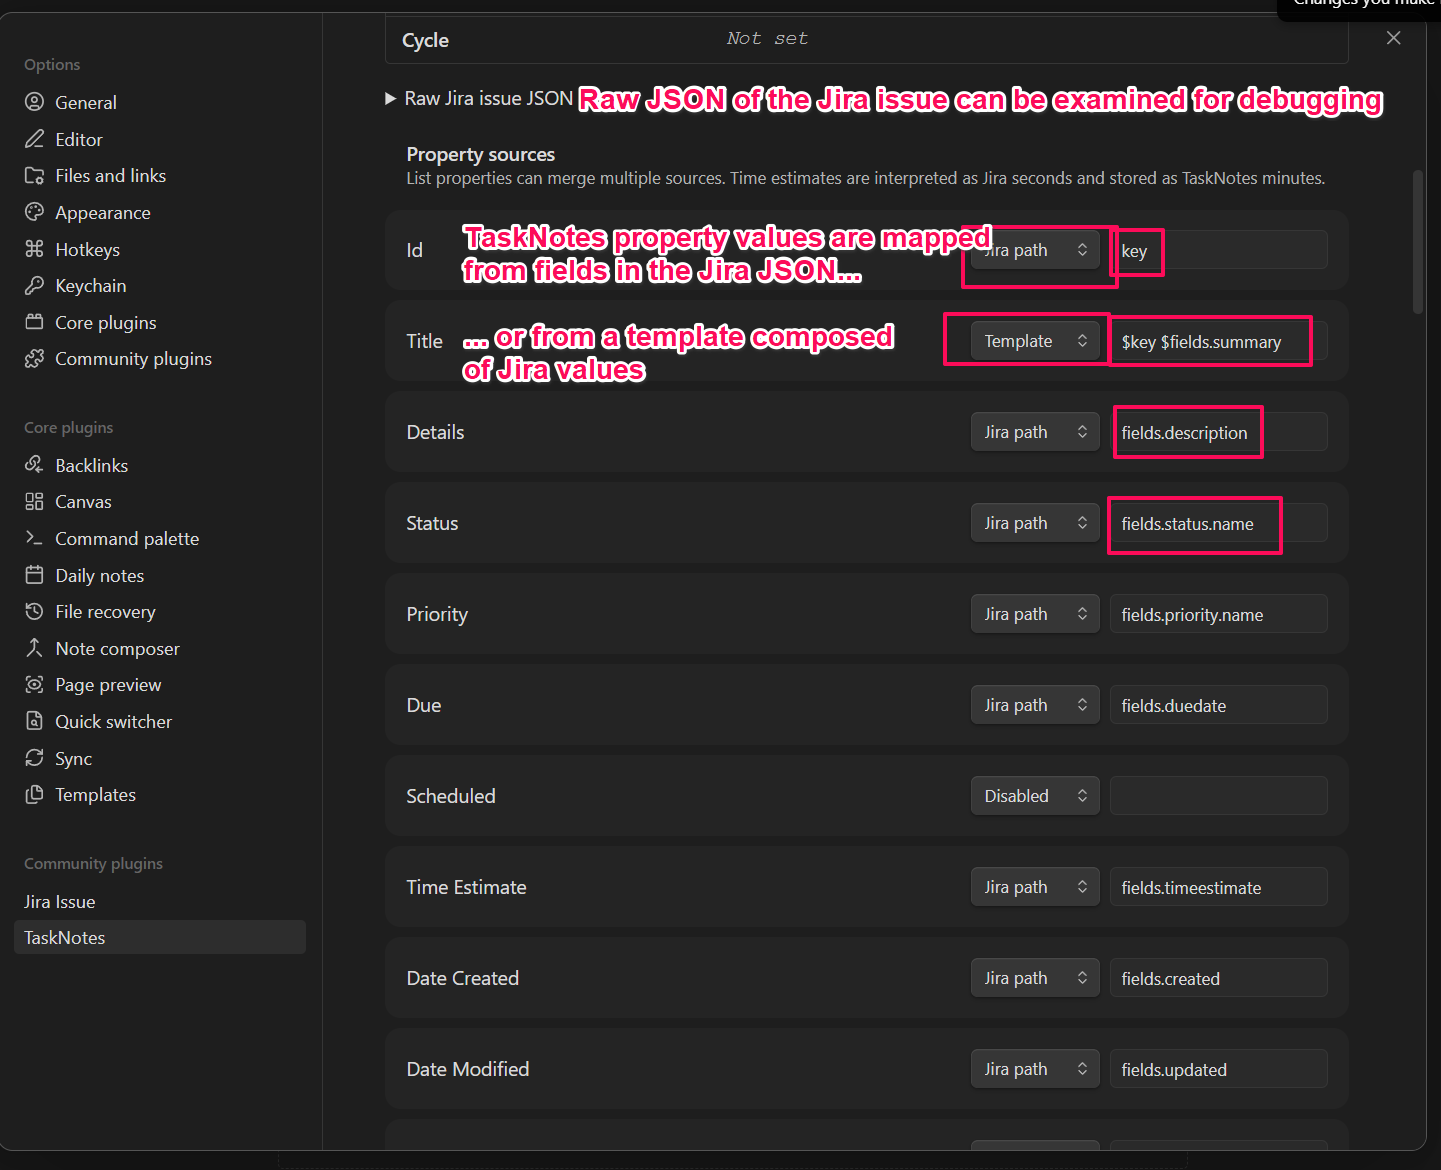Click the Command palette terminal icon
The width and height of the screenshot is (1441, 1170).
click(35, 538)
